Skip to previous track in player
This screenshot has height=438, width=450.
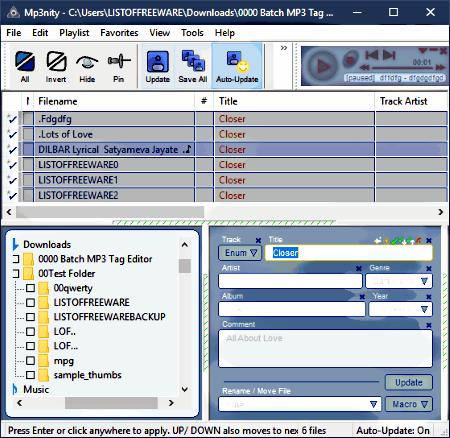point(372,55)
